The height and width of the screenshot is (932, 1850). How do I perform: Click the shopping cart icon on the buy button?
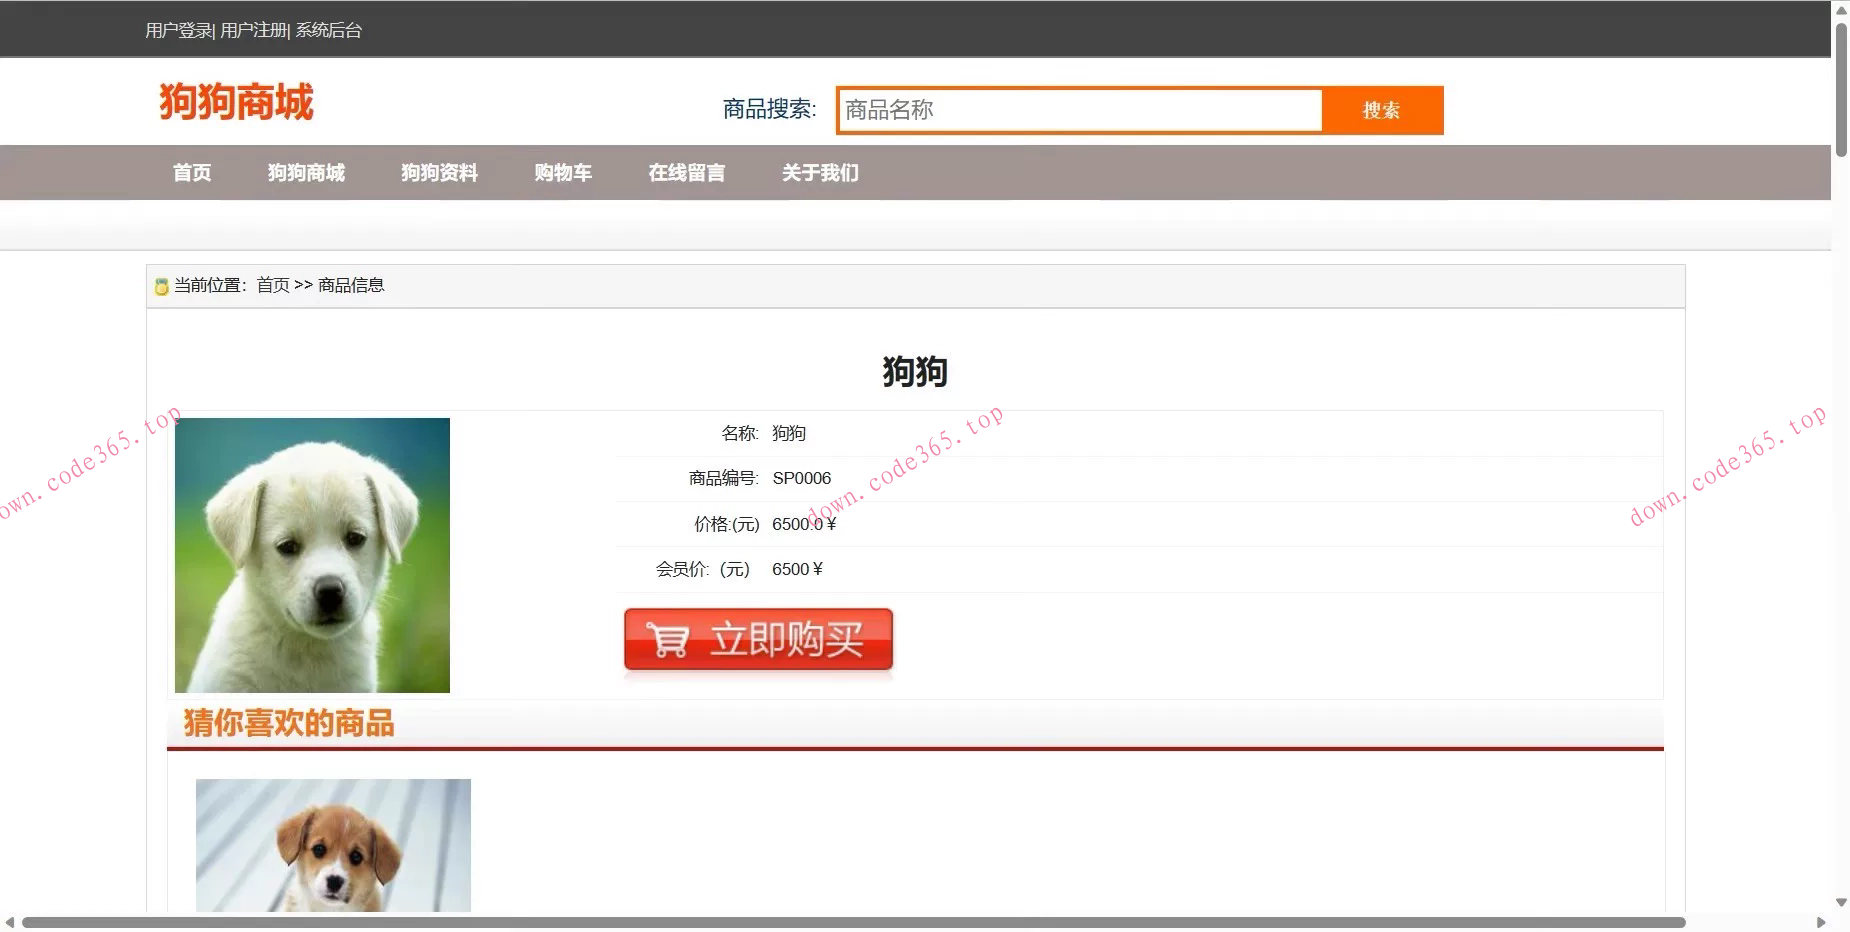(x=668, y=639)
